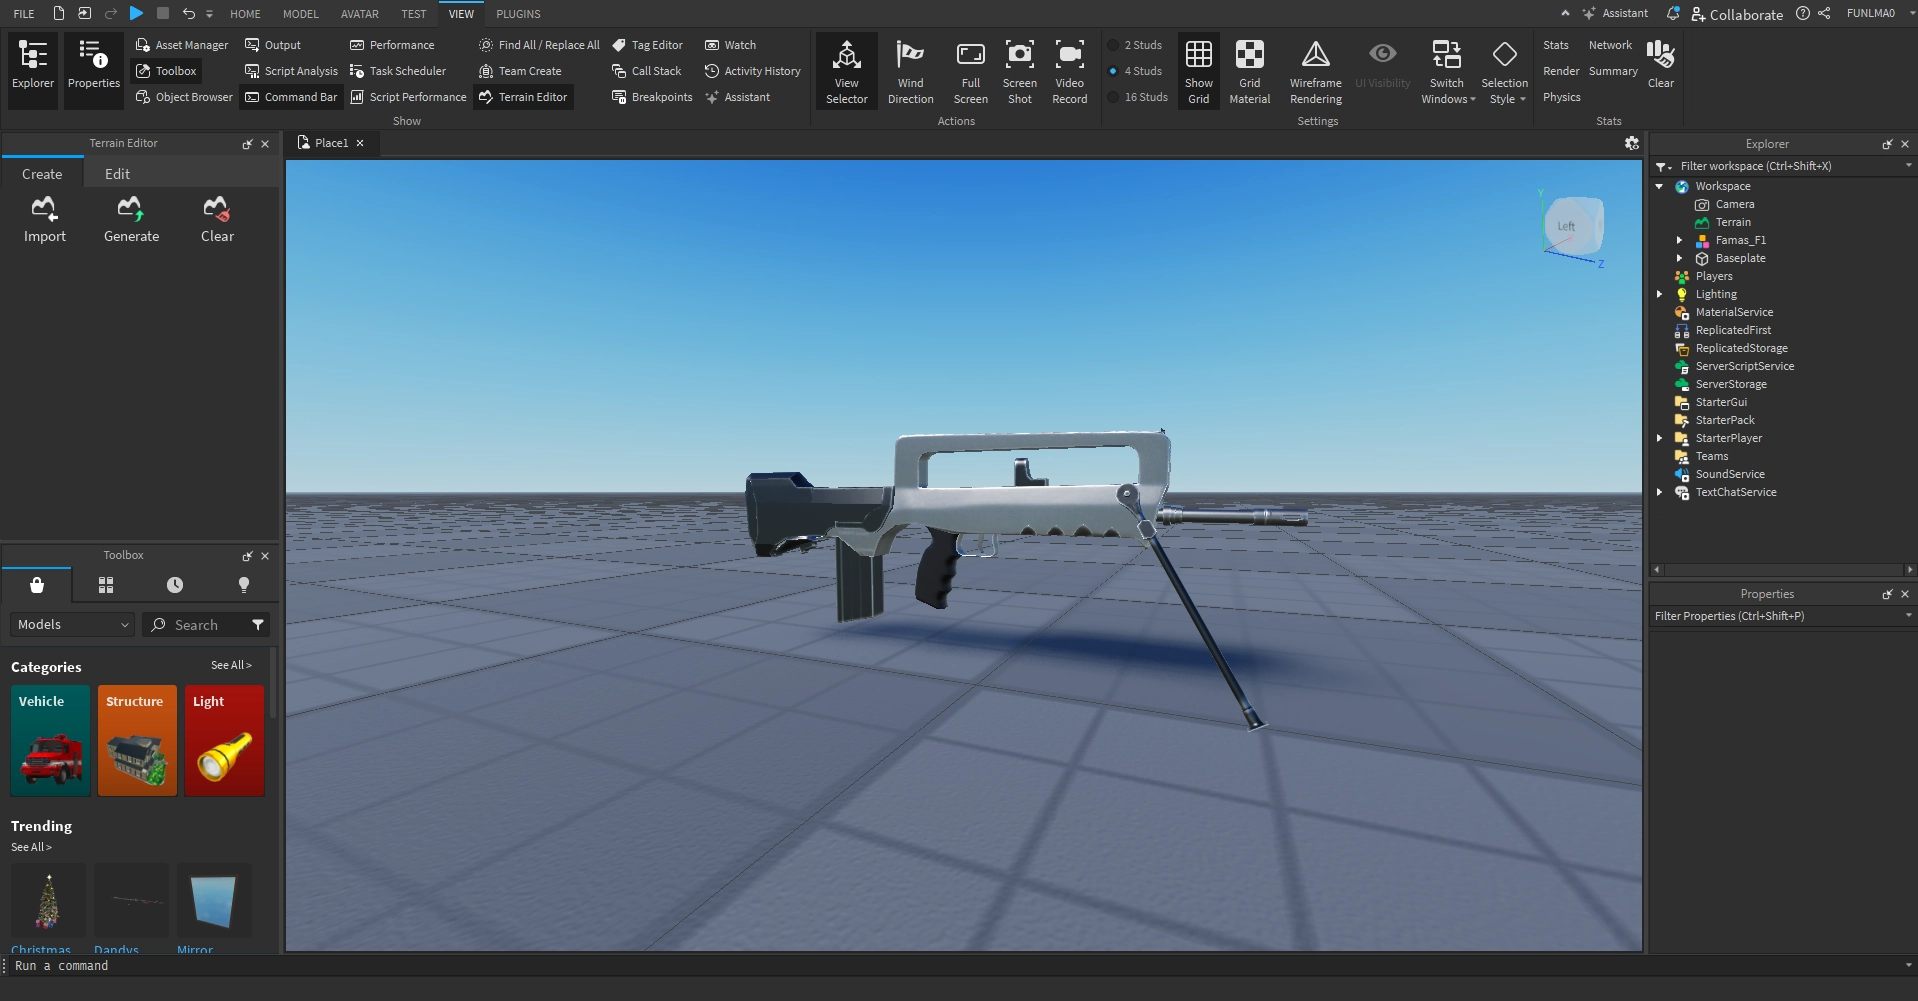
Task: Expand the Famas_F1 model in Explorer
Action: [x=1679, y=240]
